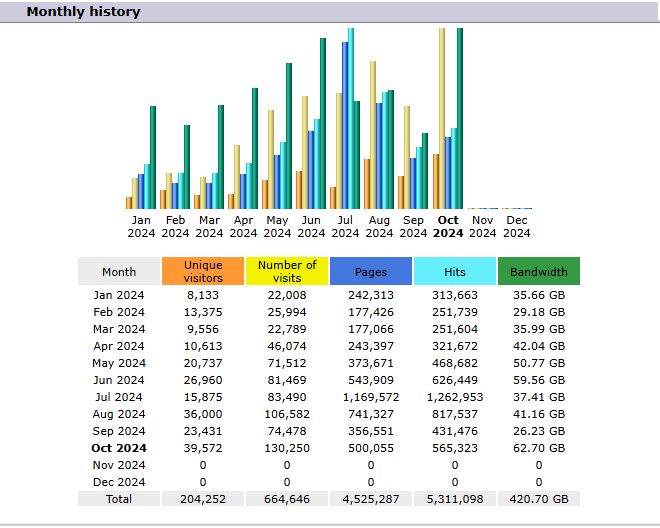Click the orange Unique visitors column header
This screenshot has height=528, width=660.
[x=203, y=271]
